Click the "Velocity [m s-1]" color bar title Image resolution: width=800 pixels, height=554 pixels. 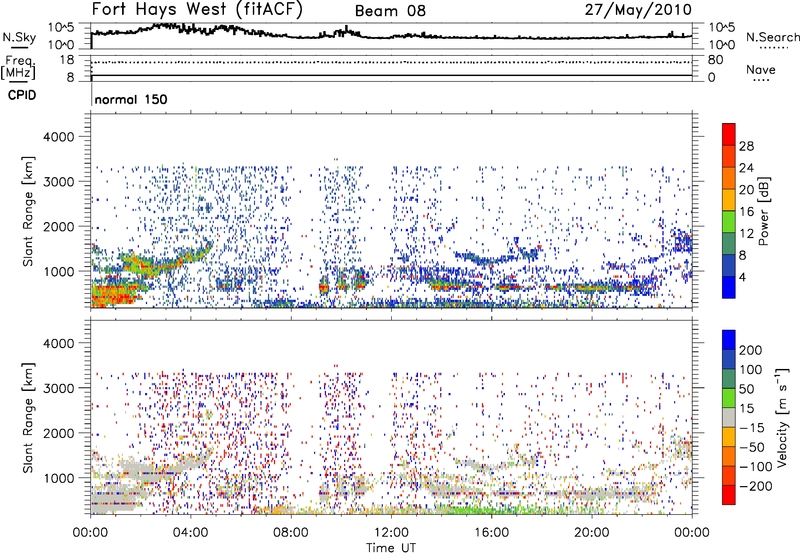click(782, 417)
